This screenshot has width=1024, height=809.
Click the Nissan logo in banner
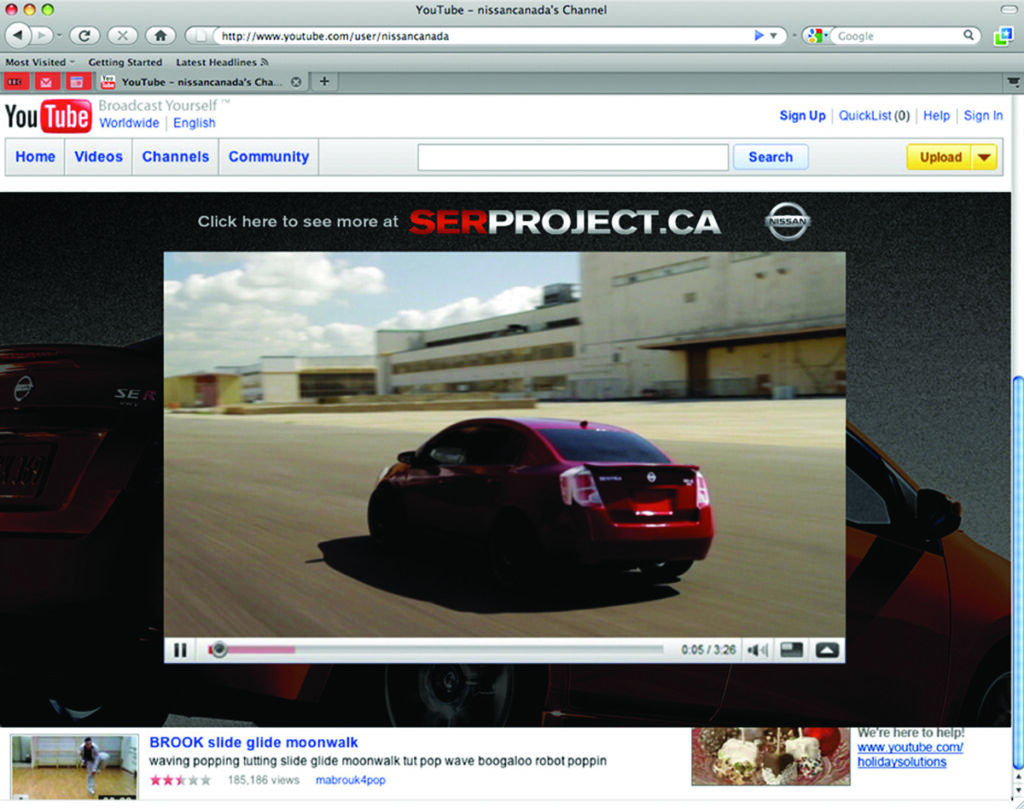coord(787,221)
